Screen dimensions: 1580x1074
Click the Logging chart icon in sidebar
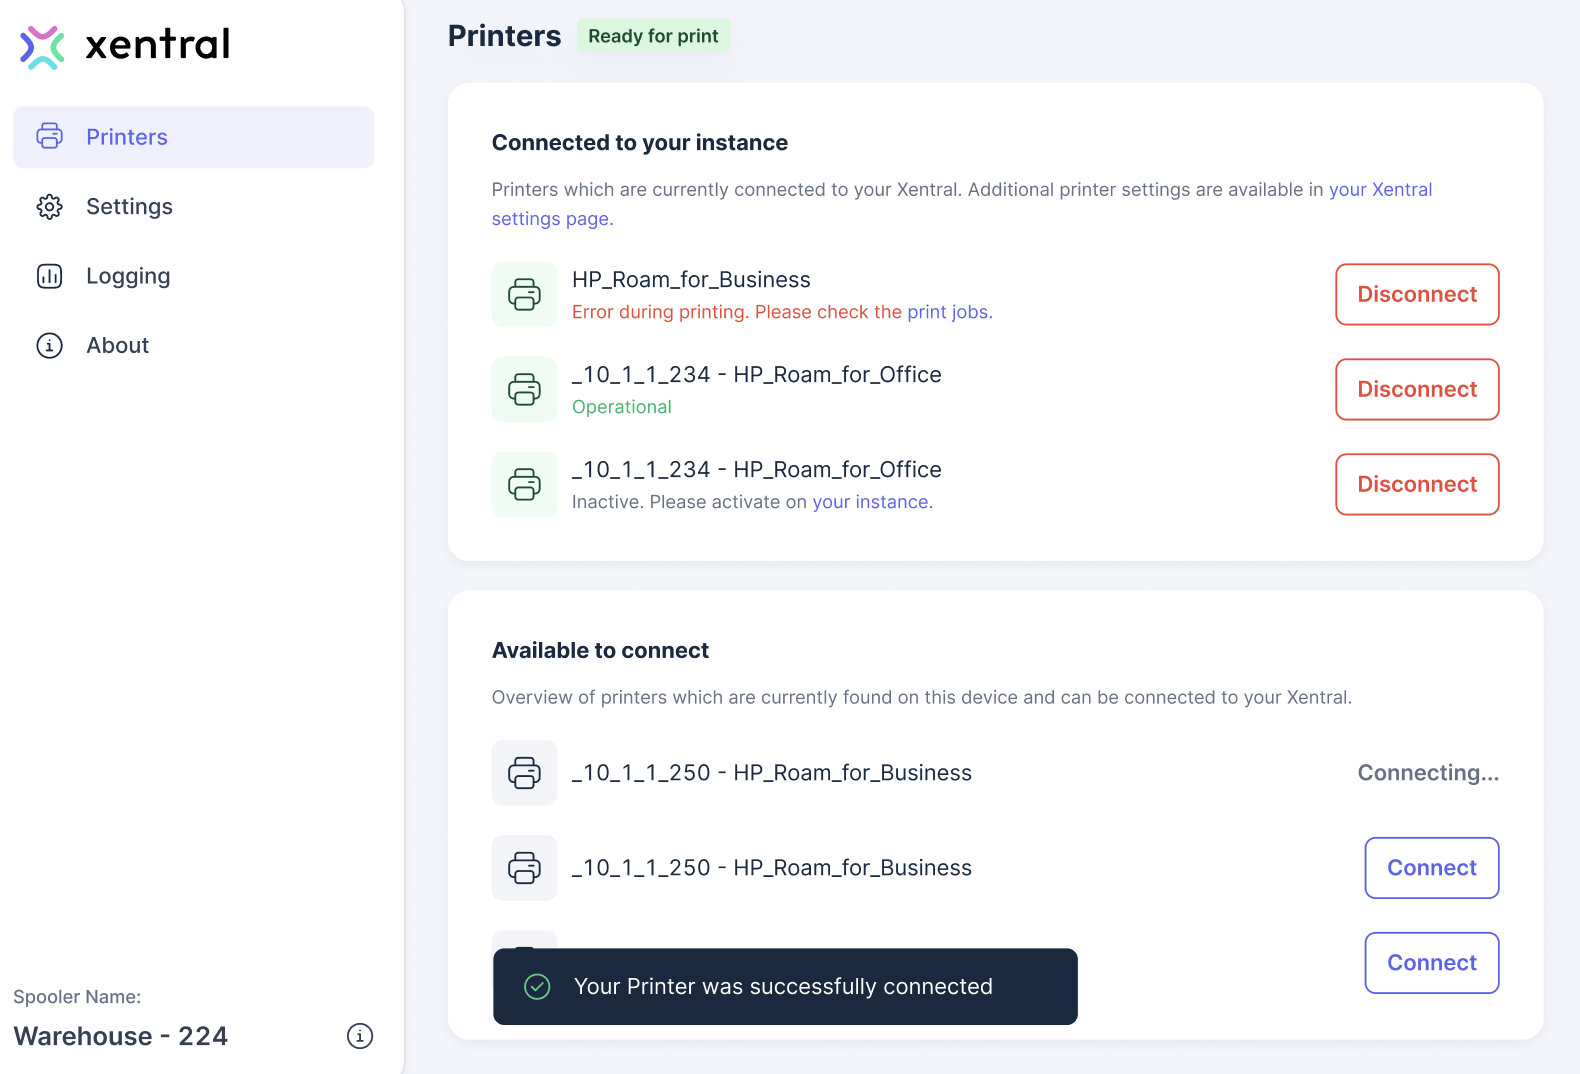coord(49,276)
